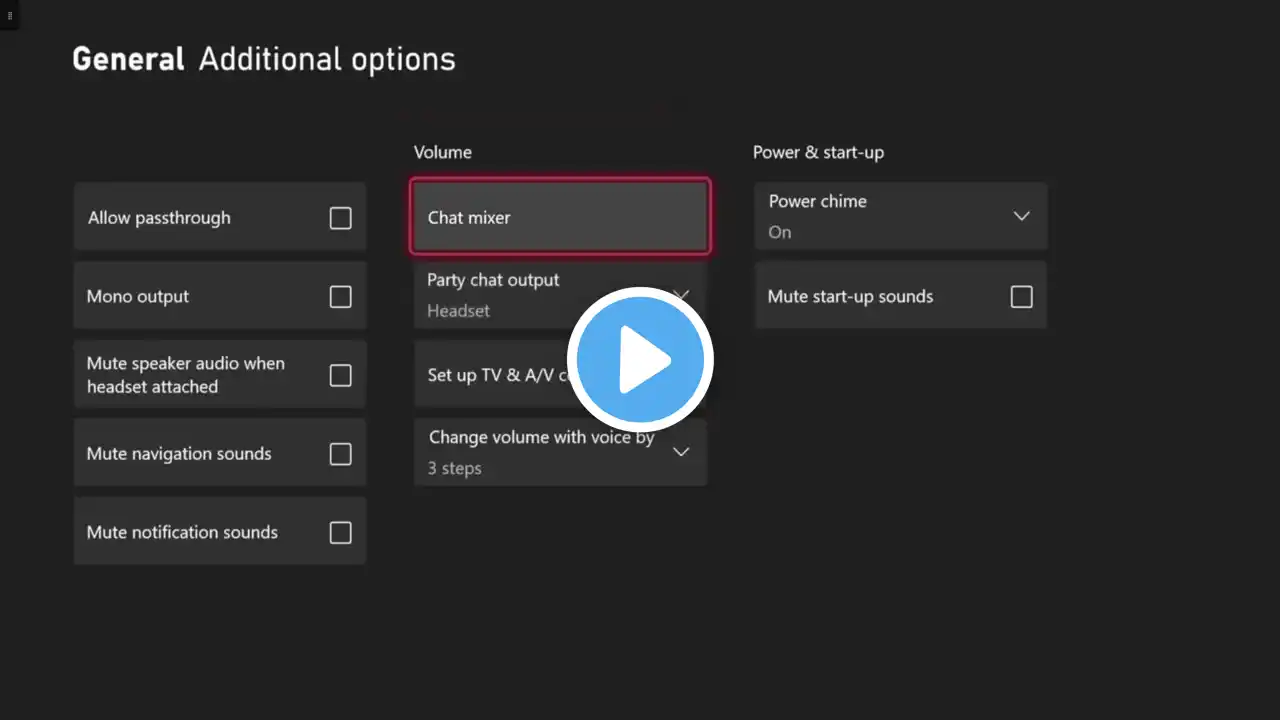Click the "On" value under Power chime

click(x=780, y=232)
